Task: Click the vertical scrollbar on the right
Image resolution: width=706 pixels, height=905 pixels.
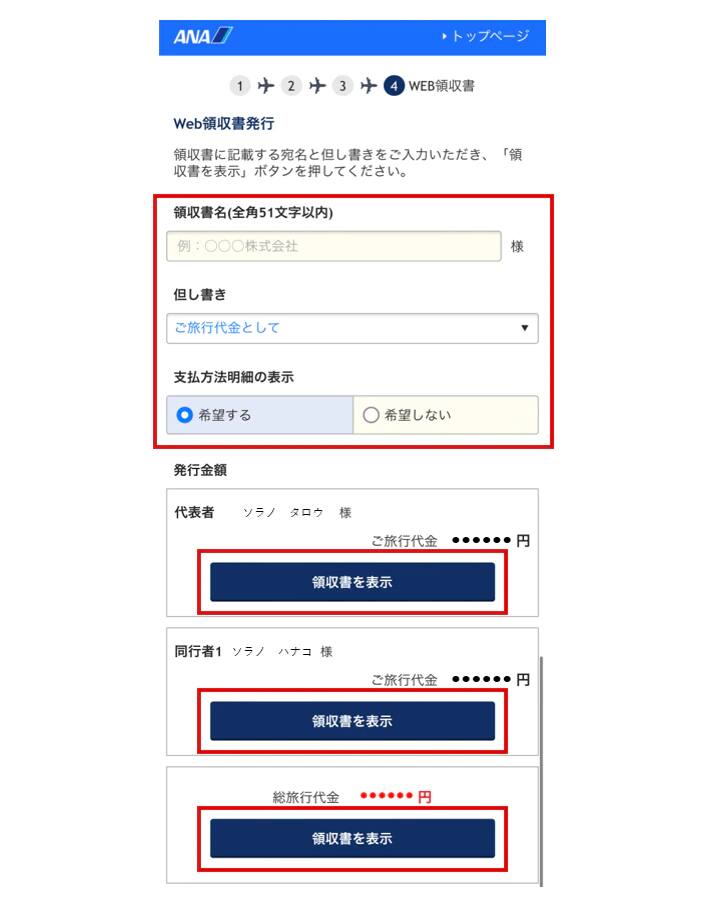Action: pyautogui.click(x=540, y=770)
